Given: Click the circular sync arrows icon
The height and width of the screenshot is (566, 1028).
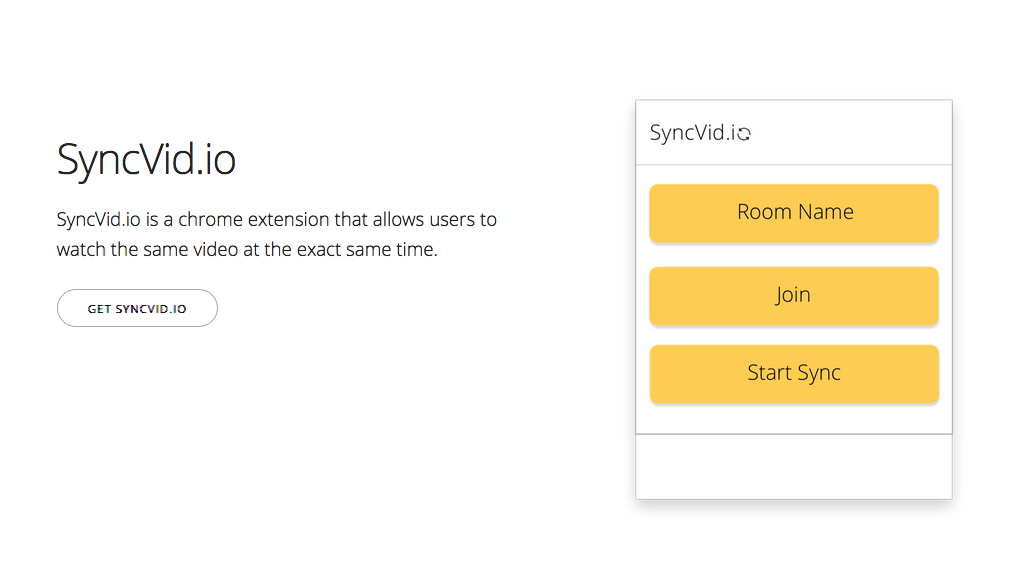Looking at the screenshot, I should tap(743, 134).
